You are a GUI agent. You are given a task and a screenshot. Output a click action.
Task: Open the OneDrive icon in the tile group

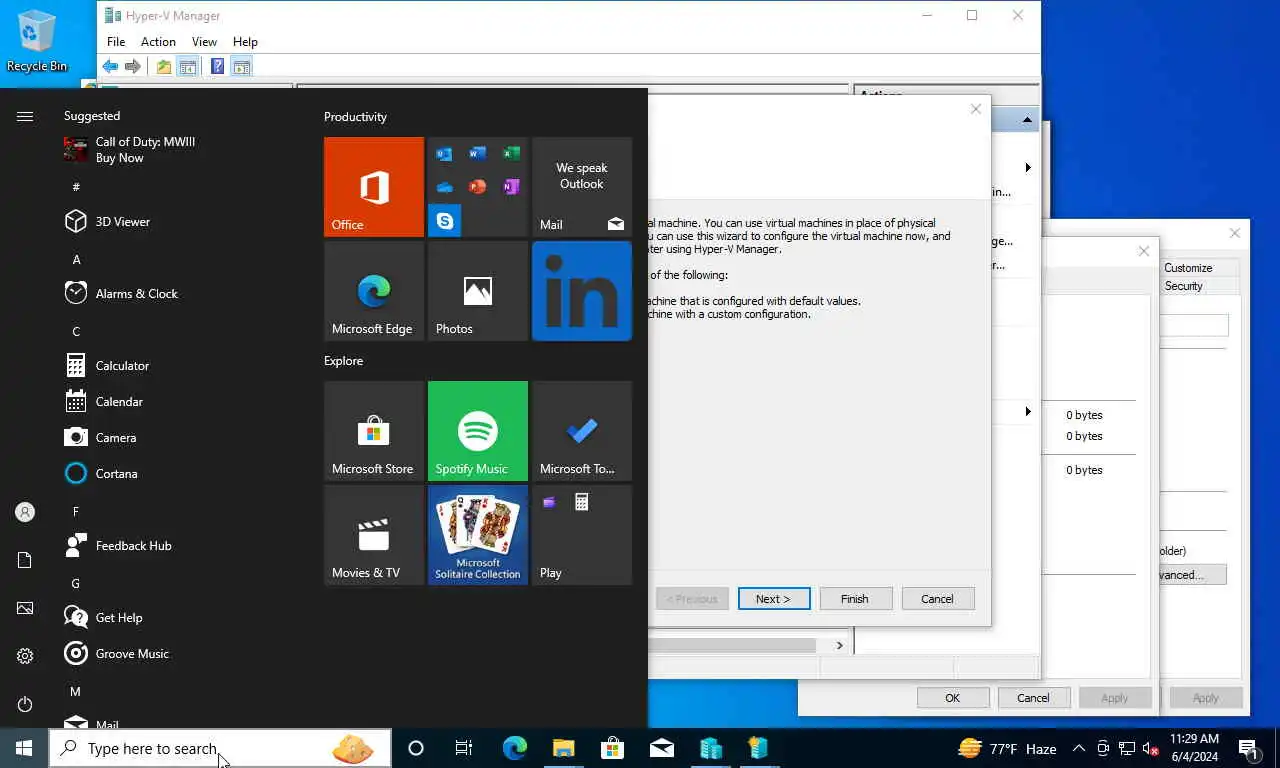[444, 187]
